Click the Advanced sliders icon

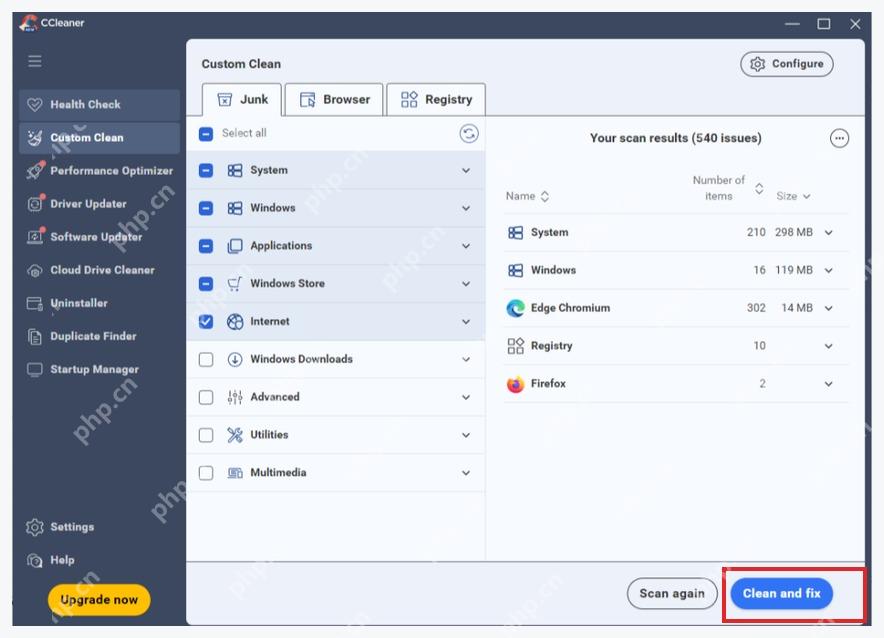point(235,397)
